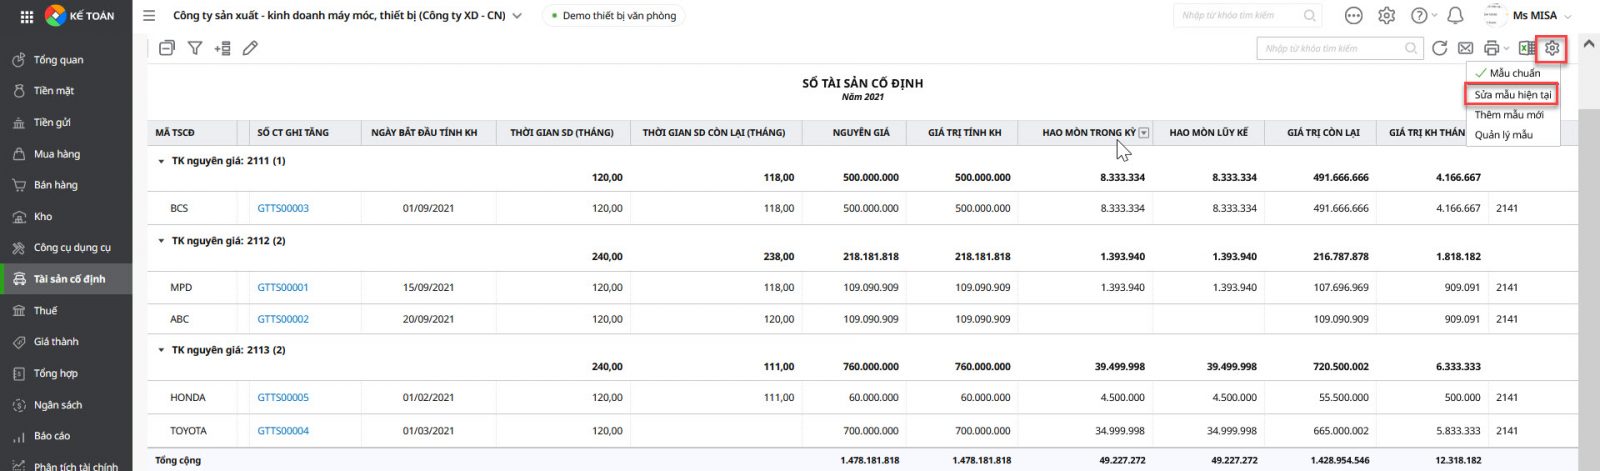Image resolution: width=1600 pixels, height=471 pixels.
Task: Refresh the fixed asset report
Action: tap(1439, 48)
